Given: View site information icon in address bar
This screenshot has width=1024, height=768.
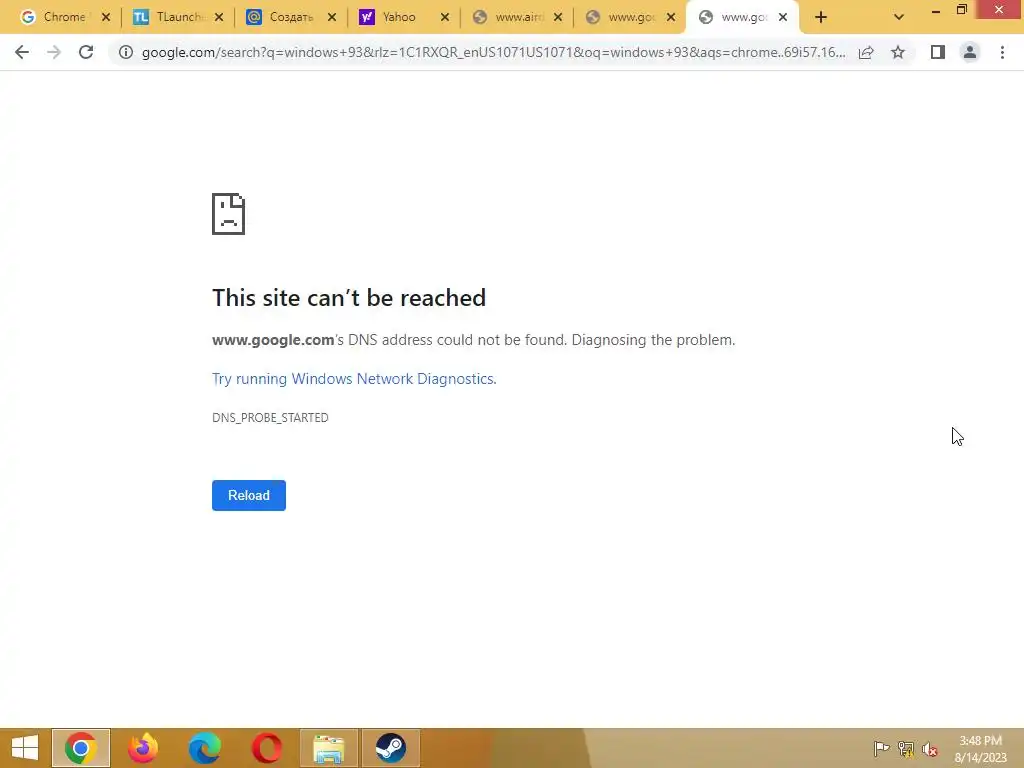Looking at the screenshot, I should 125,52.
